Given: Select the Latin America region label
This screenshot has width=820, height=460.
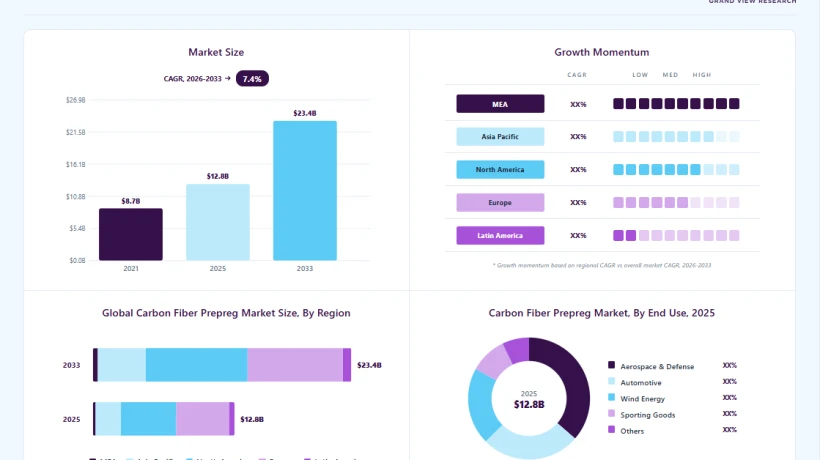Looking at the screenshot, I should (x=500, y=235).
